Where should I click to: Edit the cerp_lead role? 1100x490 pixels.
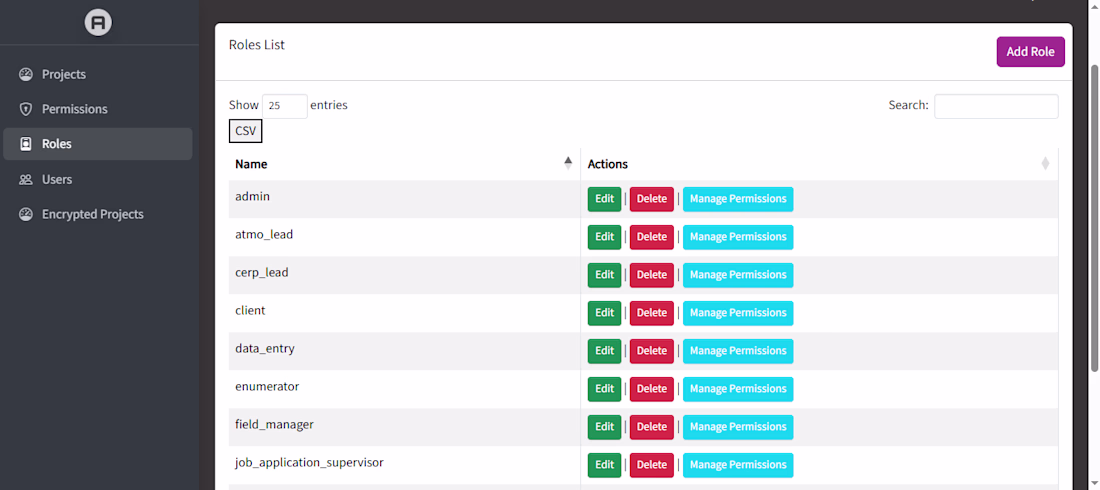[605, 274]
